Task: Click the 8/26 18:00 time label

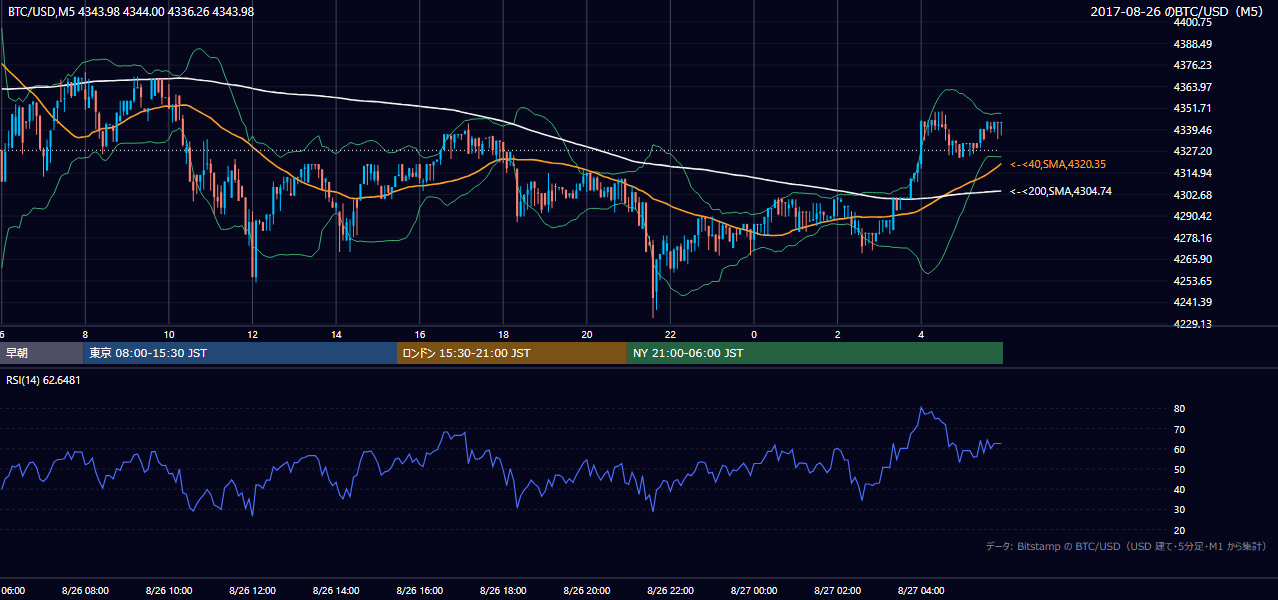Action: 503,591
